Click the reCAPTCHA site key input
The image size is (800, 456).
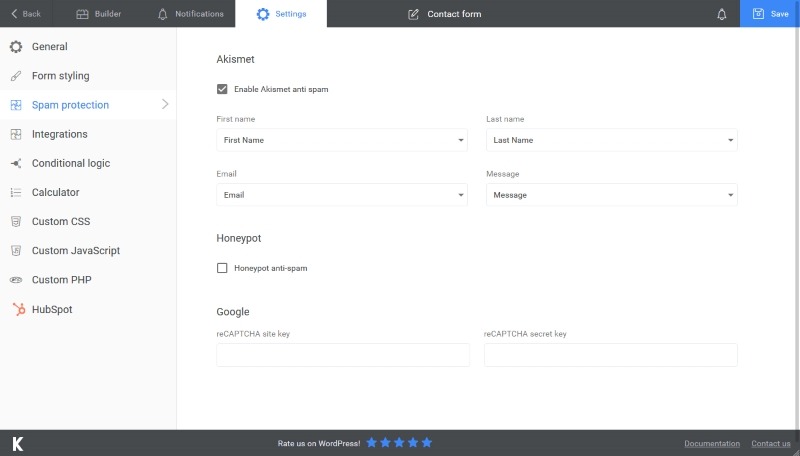(343, 355)
